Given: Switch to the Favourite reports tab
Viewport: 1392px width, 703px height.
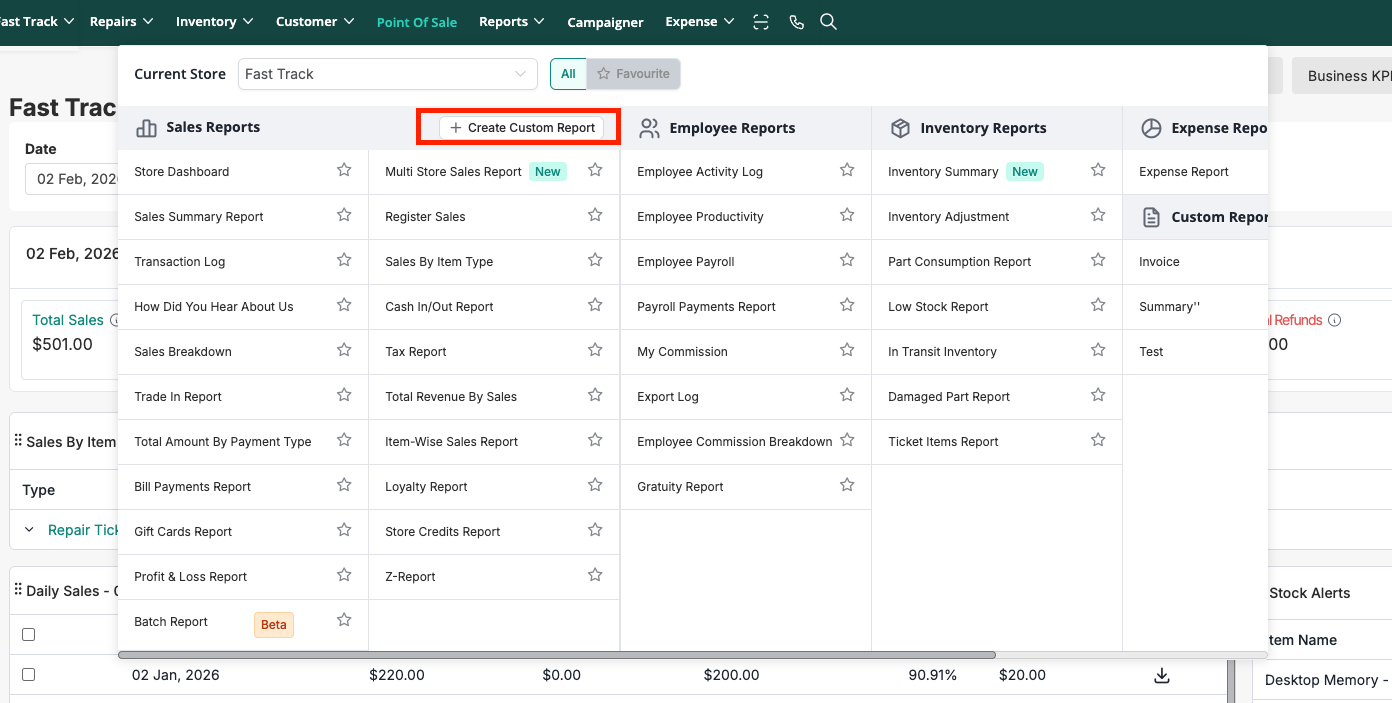Looking at the screenshot, I should tap(633, 74).
